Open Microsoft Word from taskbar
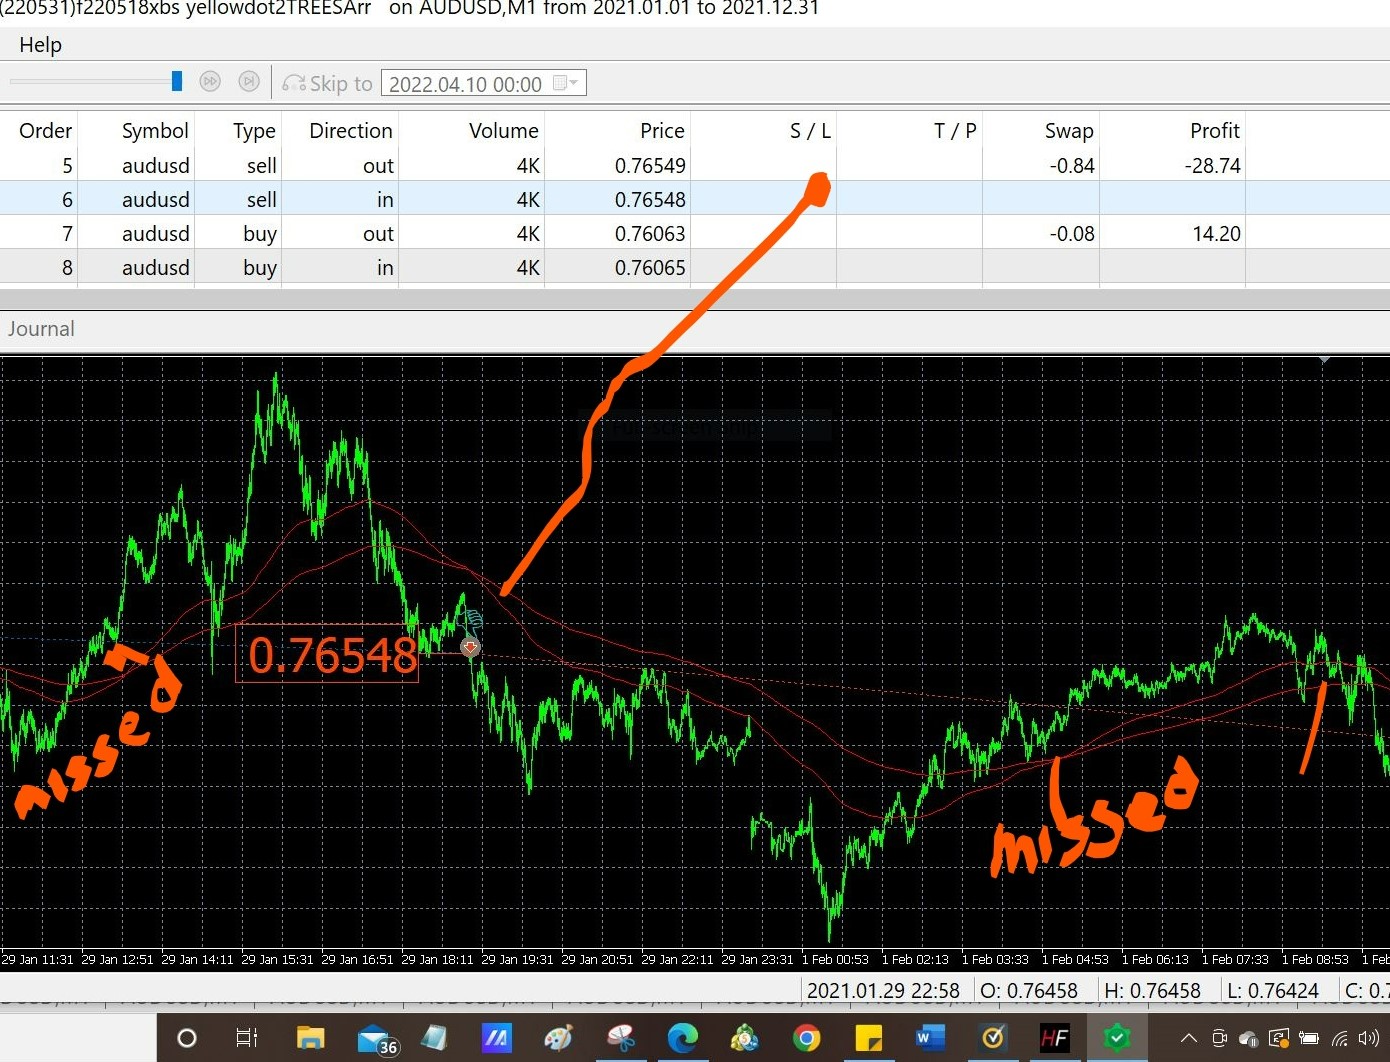This screenshot has height=1062, width=1390. pos(930,1038)
